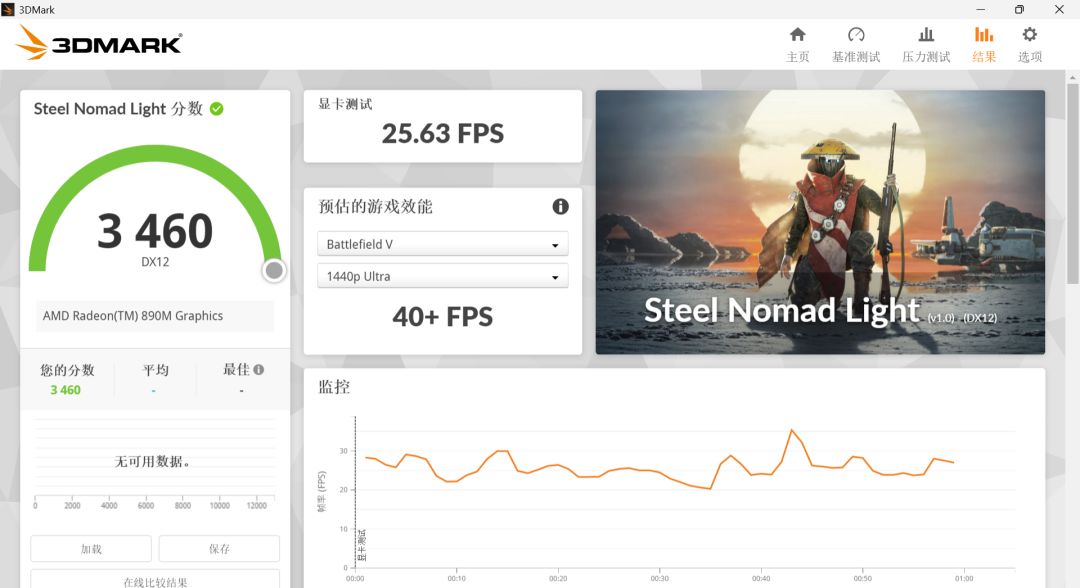
Task: Go to the 主页 home icon
Action: (x=798, y=34)
